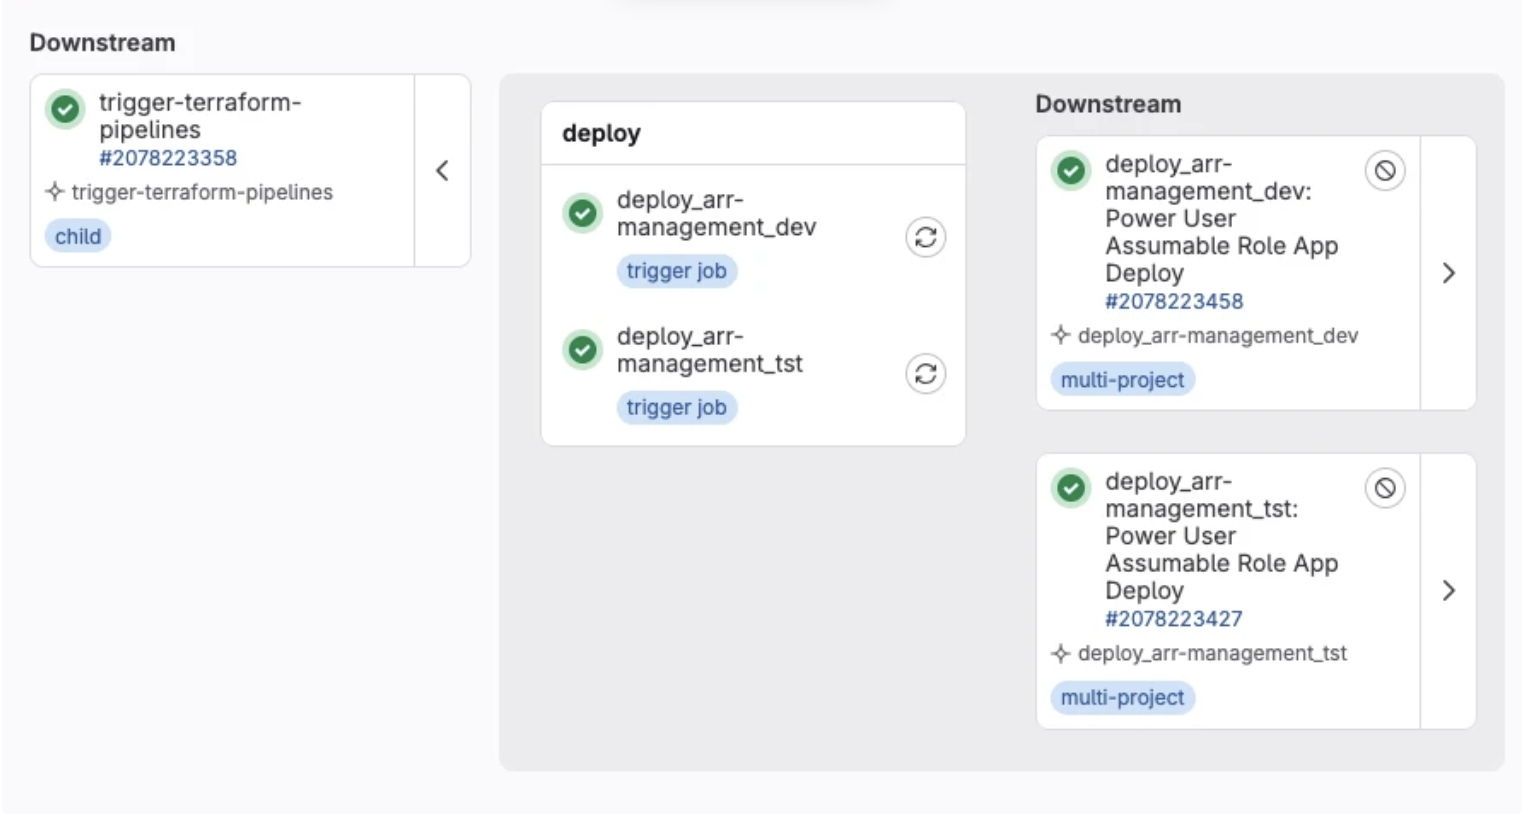
Task: Collapse the trigger-terraform-pipelines child pipeline
Action: tap(442, 171)
